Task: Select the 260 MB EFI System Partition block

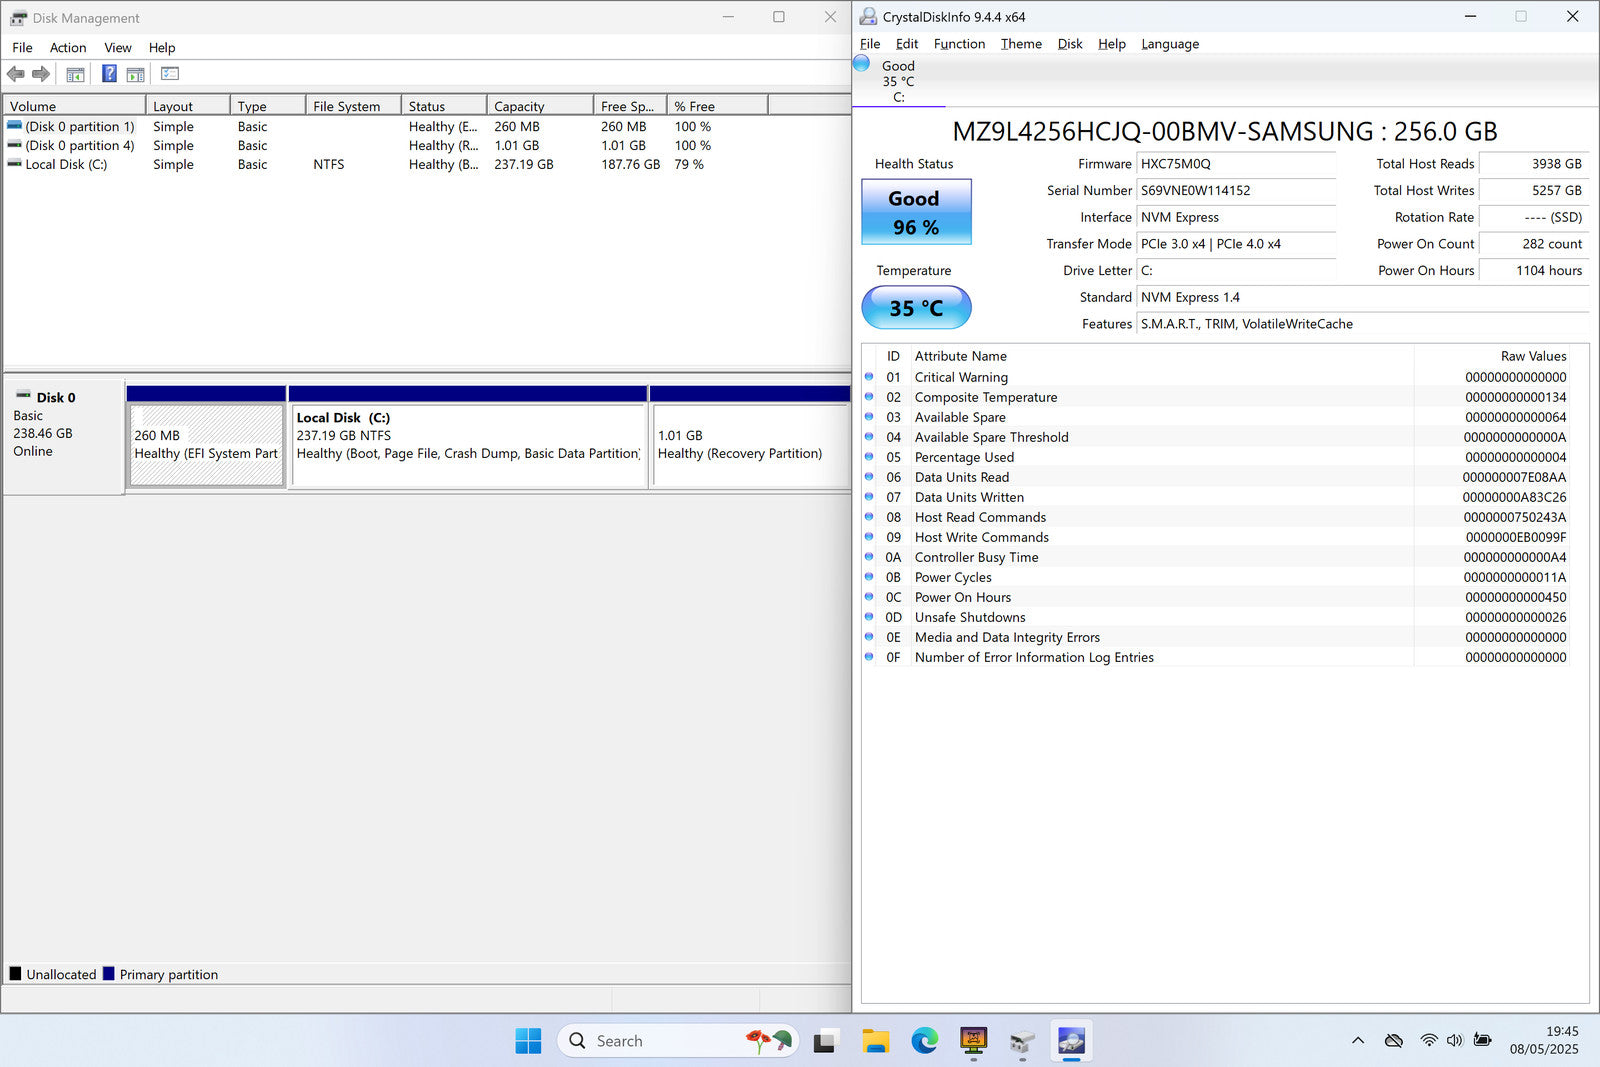Action: (206, 445)
